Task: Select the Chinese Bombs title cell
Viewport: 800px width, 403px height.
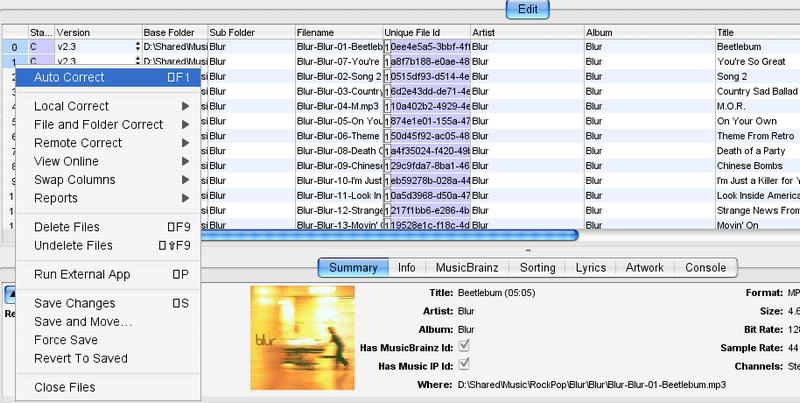Action: click(x=758, y=166)
